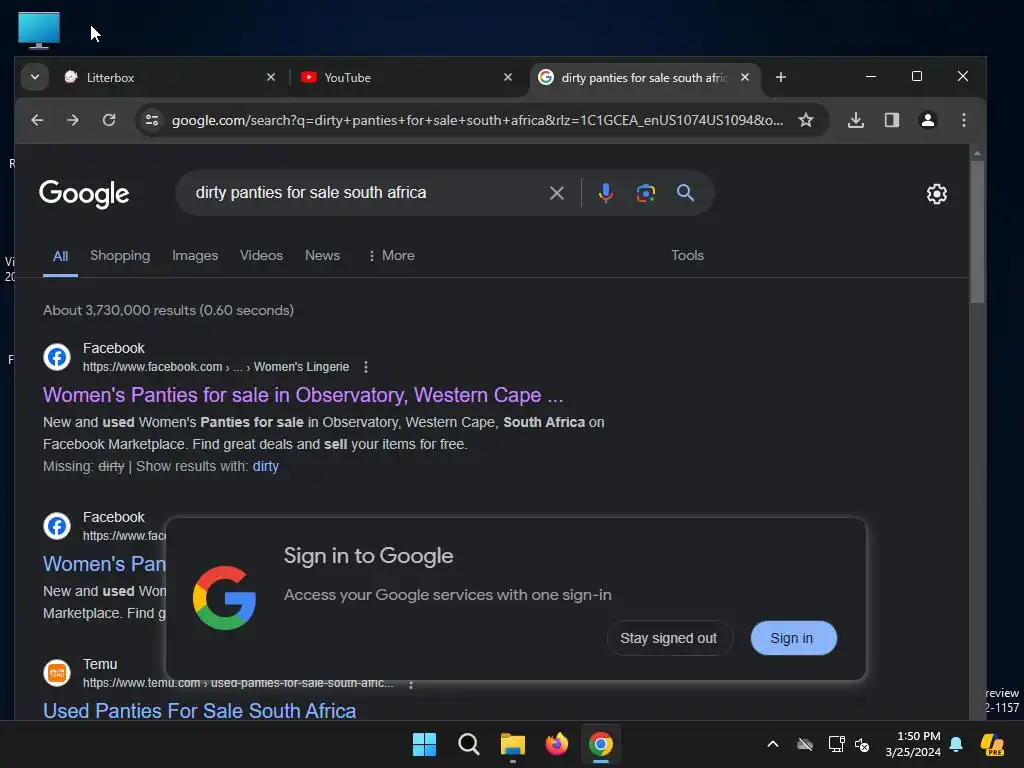
Task: Click the Chrome back arrow
Action: pos(37,120)
